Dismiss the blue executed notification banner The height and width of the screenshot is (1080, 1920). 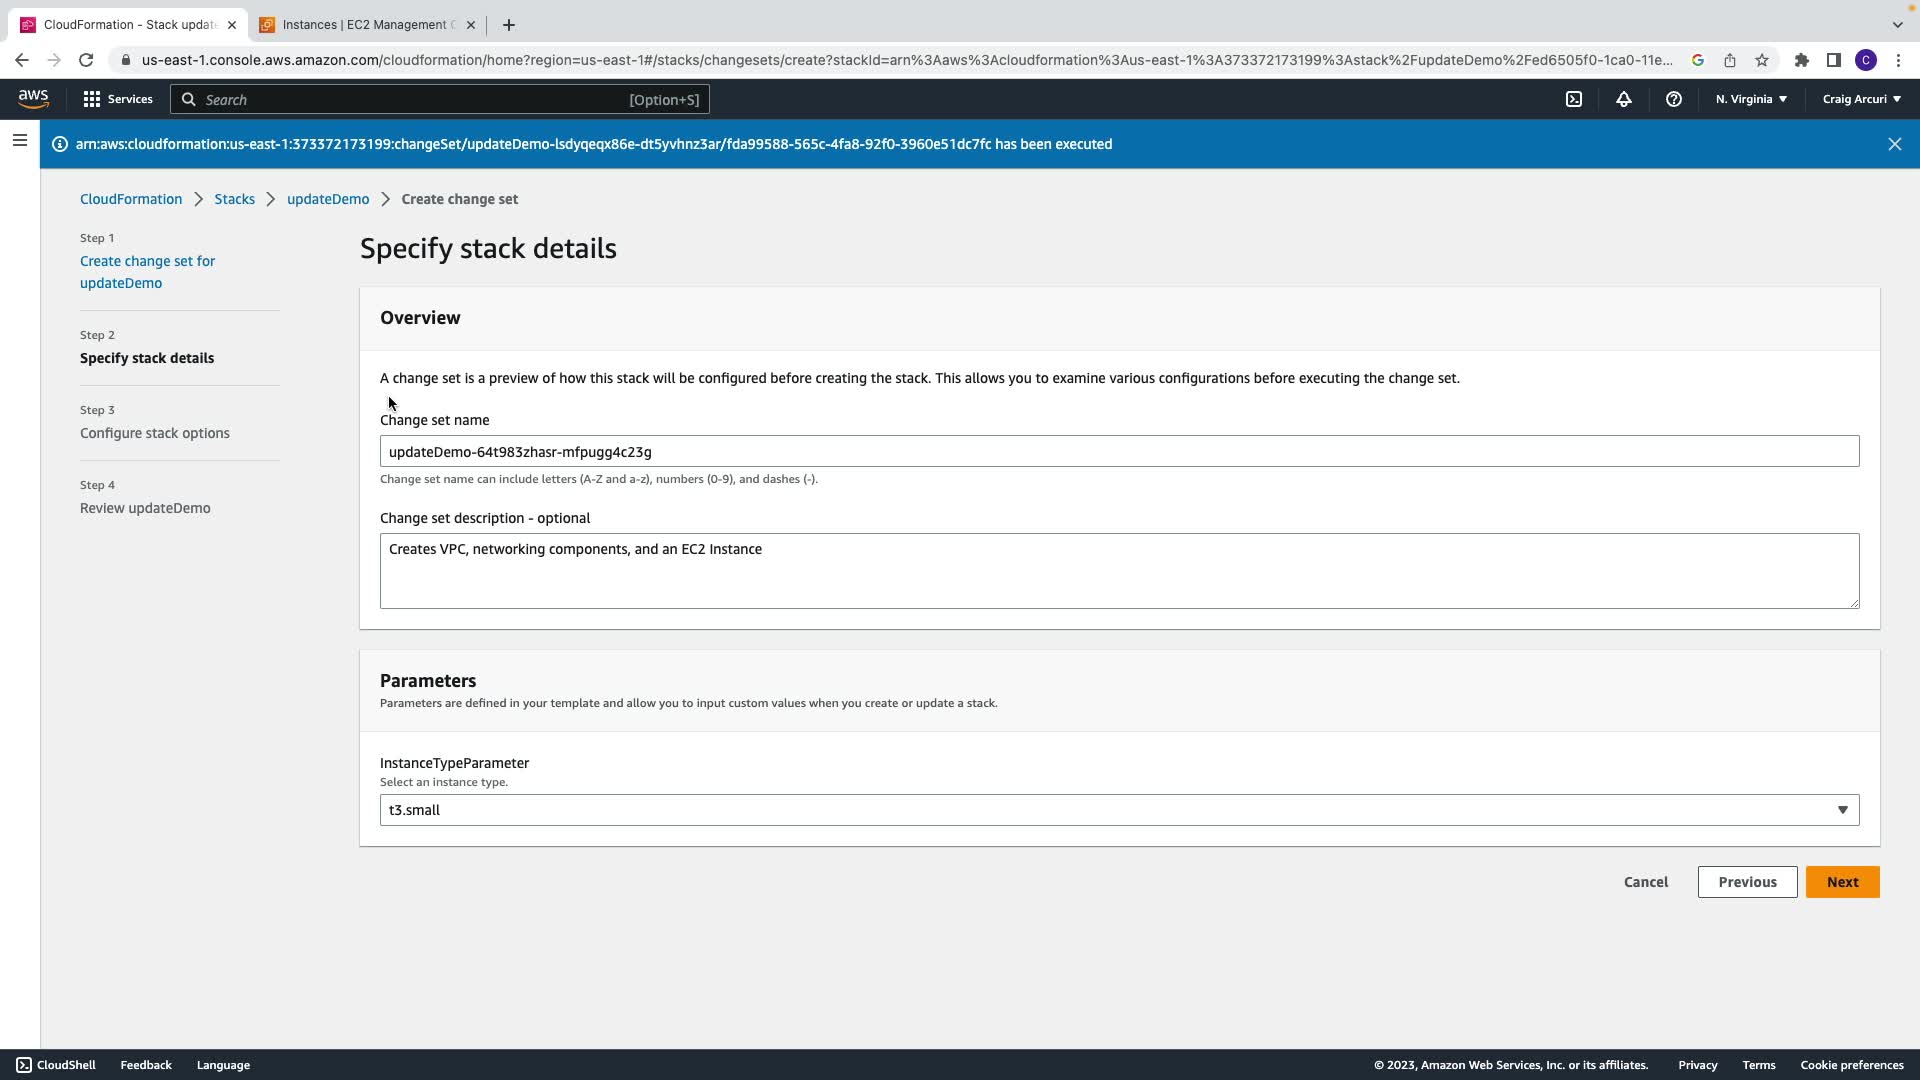click(x=1894, y=144)
